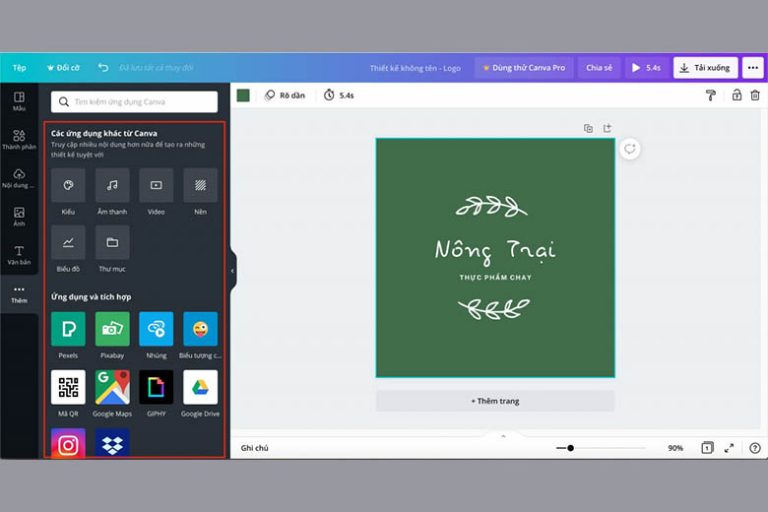The height and width of the screenshot is (512, 768).
Task: Select the GIPHY app icon
Action: 156,387
